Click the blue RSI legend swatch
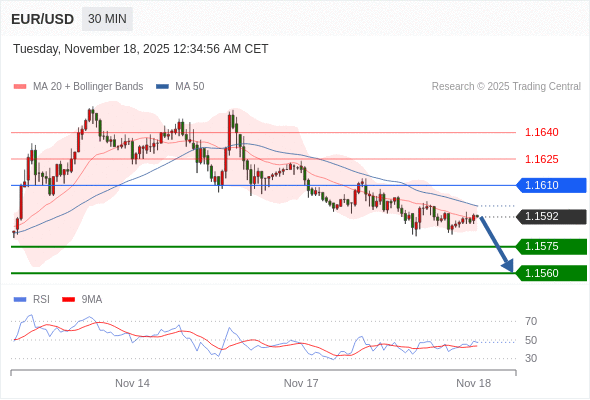This screenshot has width=590, height=400. (20, 300)
